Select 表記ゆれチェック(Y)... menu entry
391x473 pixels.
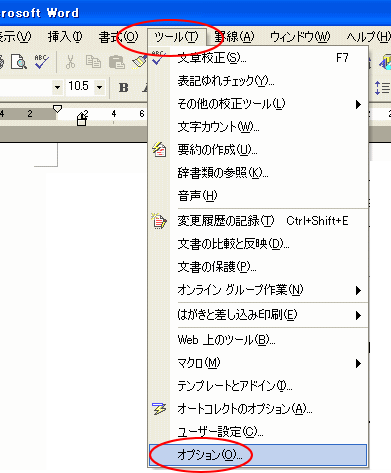258,81
